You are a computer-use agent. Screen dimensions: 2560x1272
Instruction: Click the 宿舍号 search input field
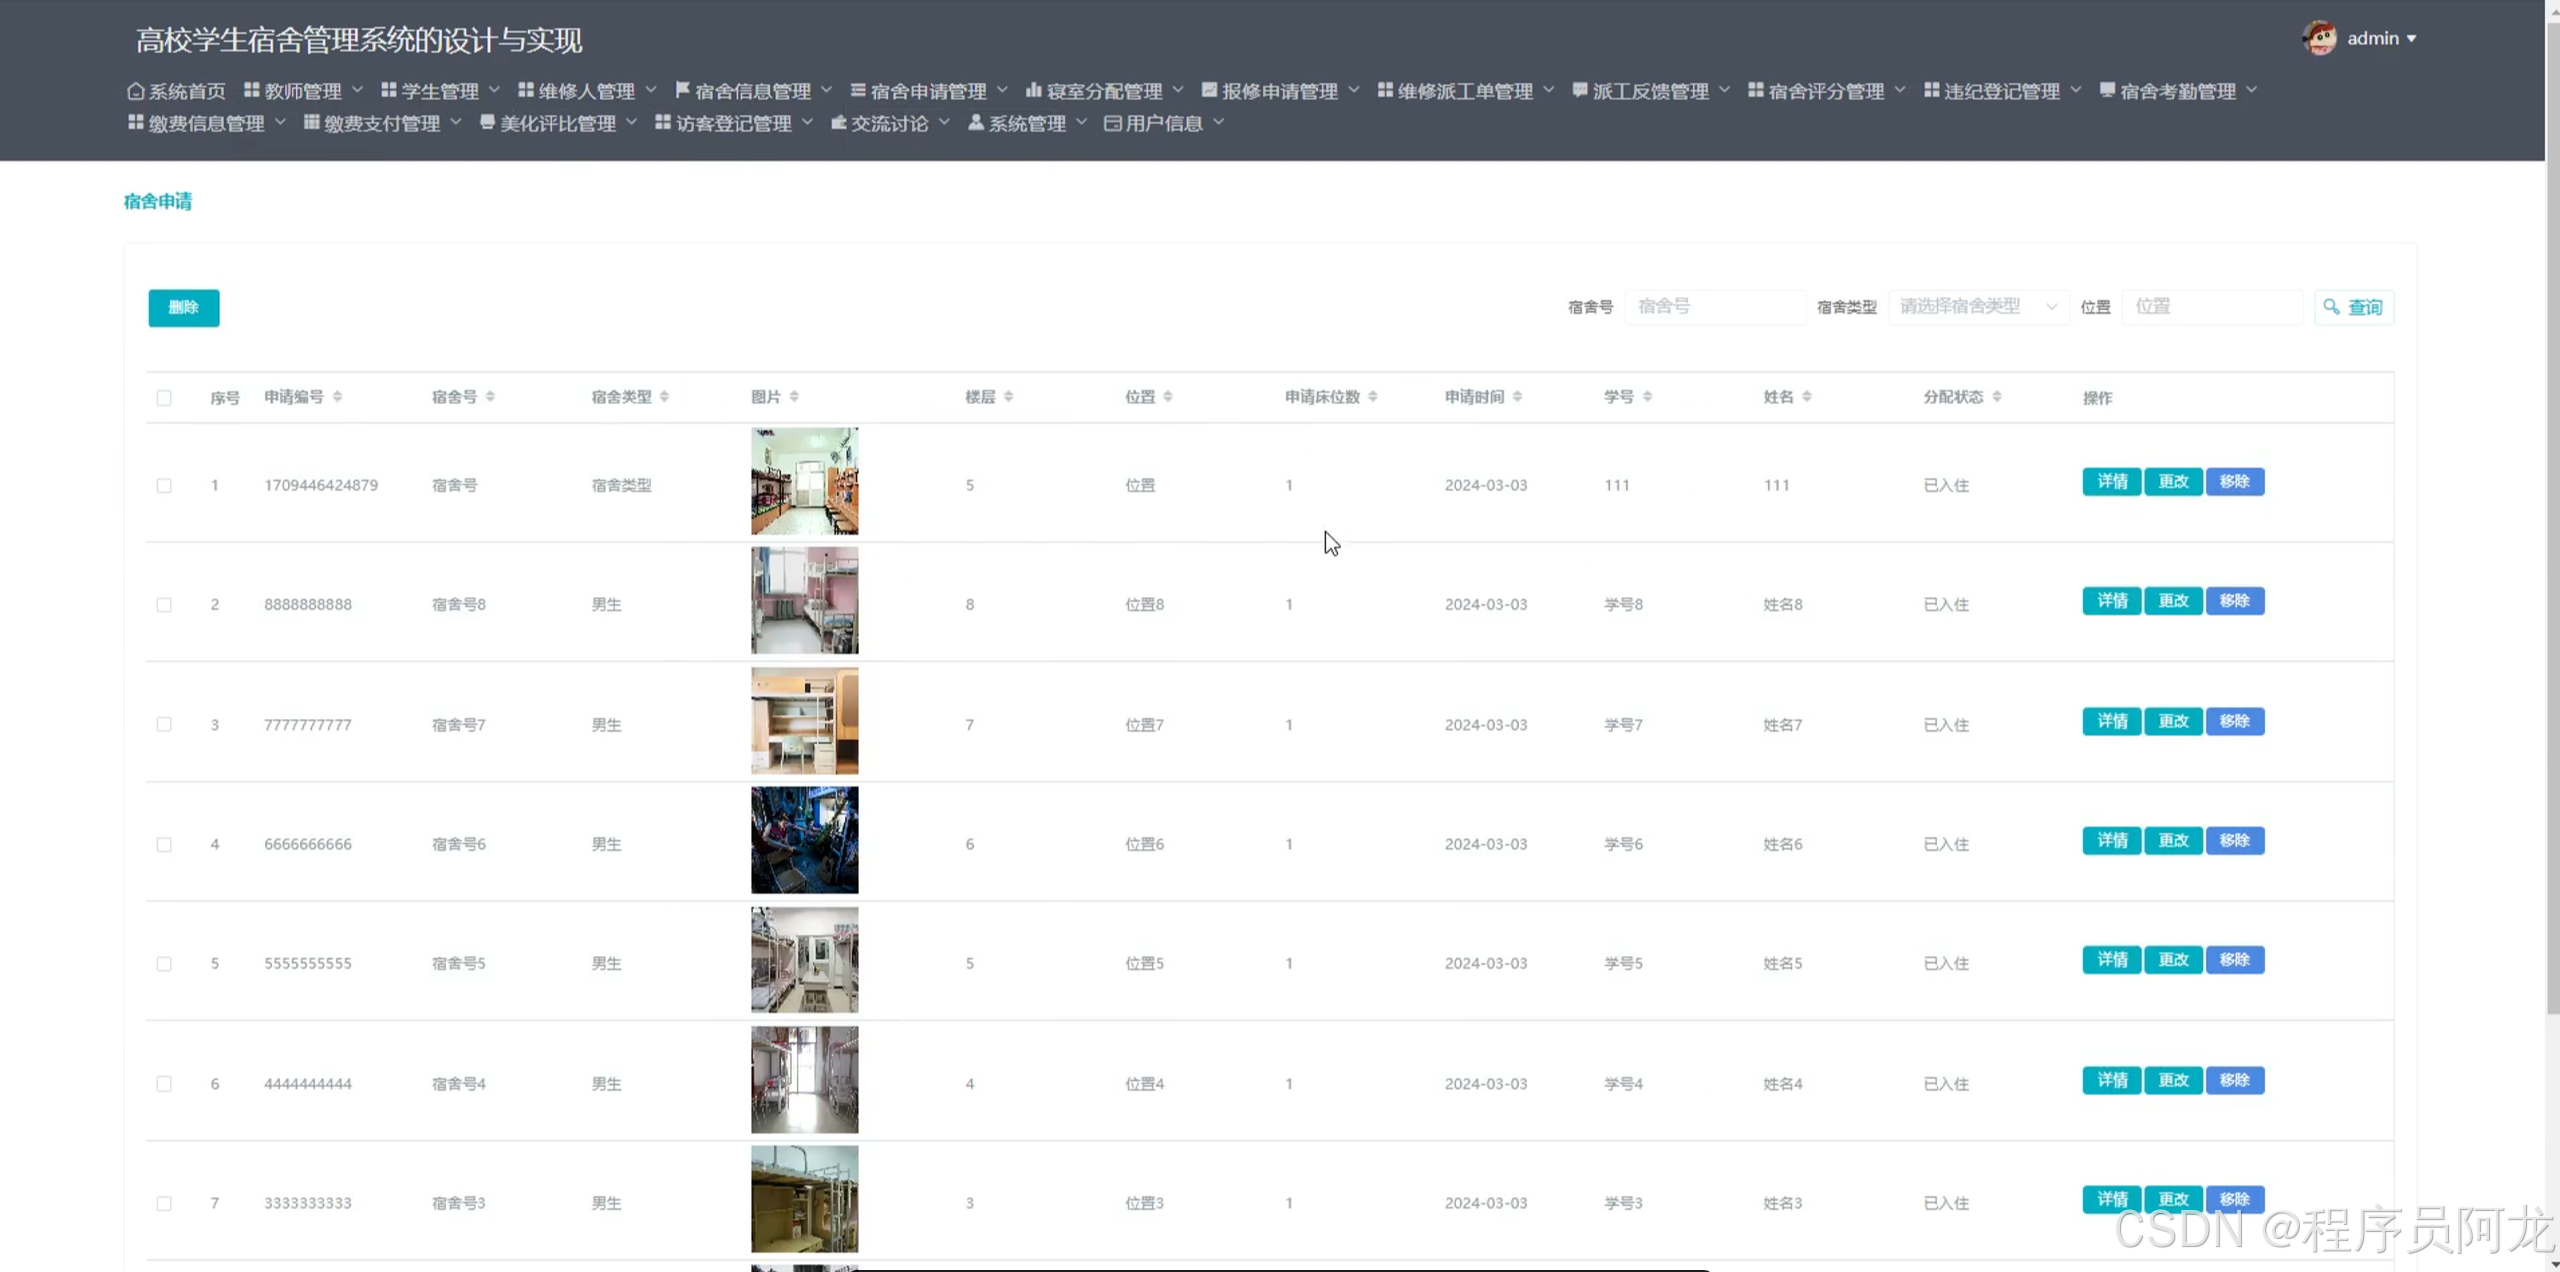(x=1713, y=307)
